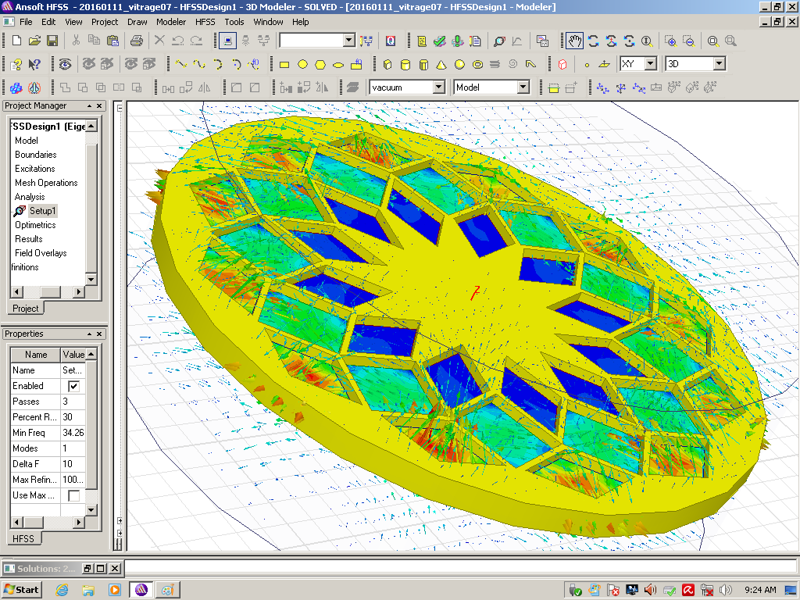Open the HFSS menu
This screenshot has height=600, width=800.
[204, 21]
